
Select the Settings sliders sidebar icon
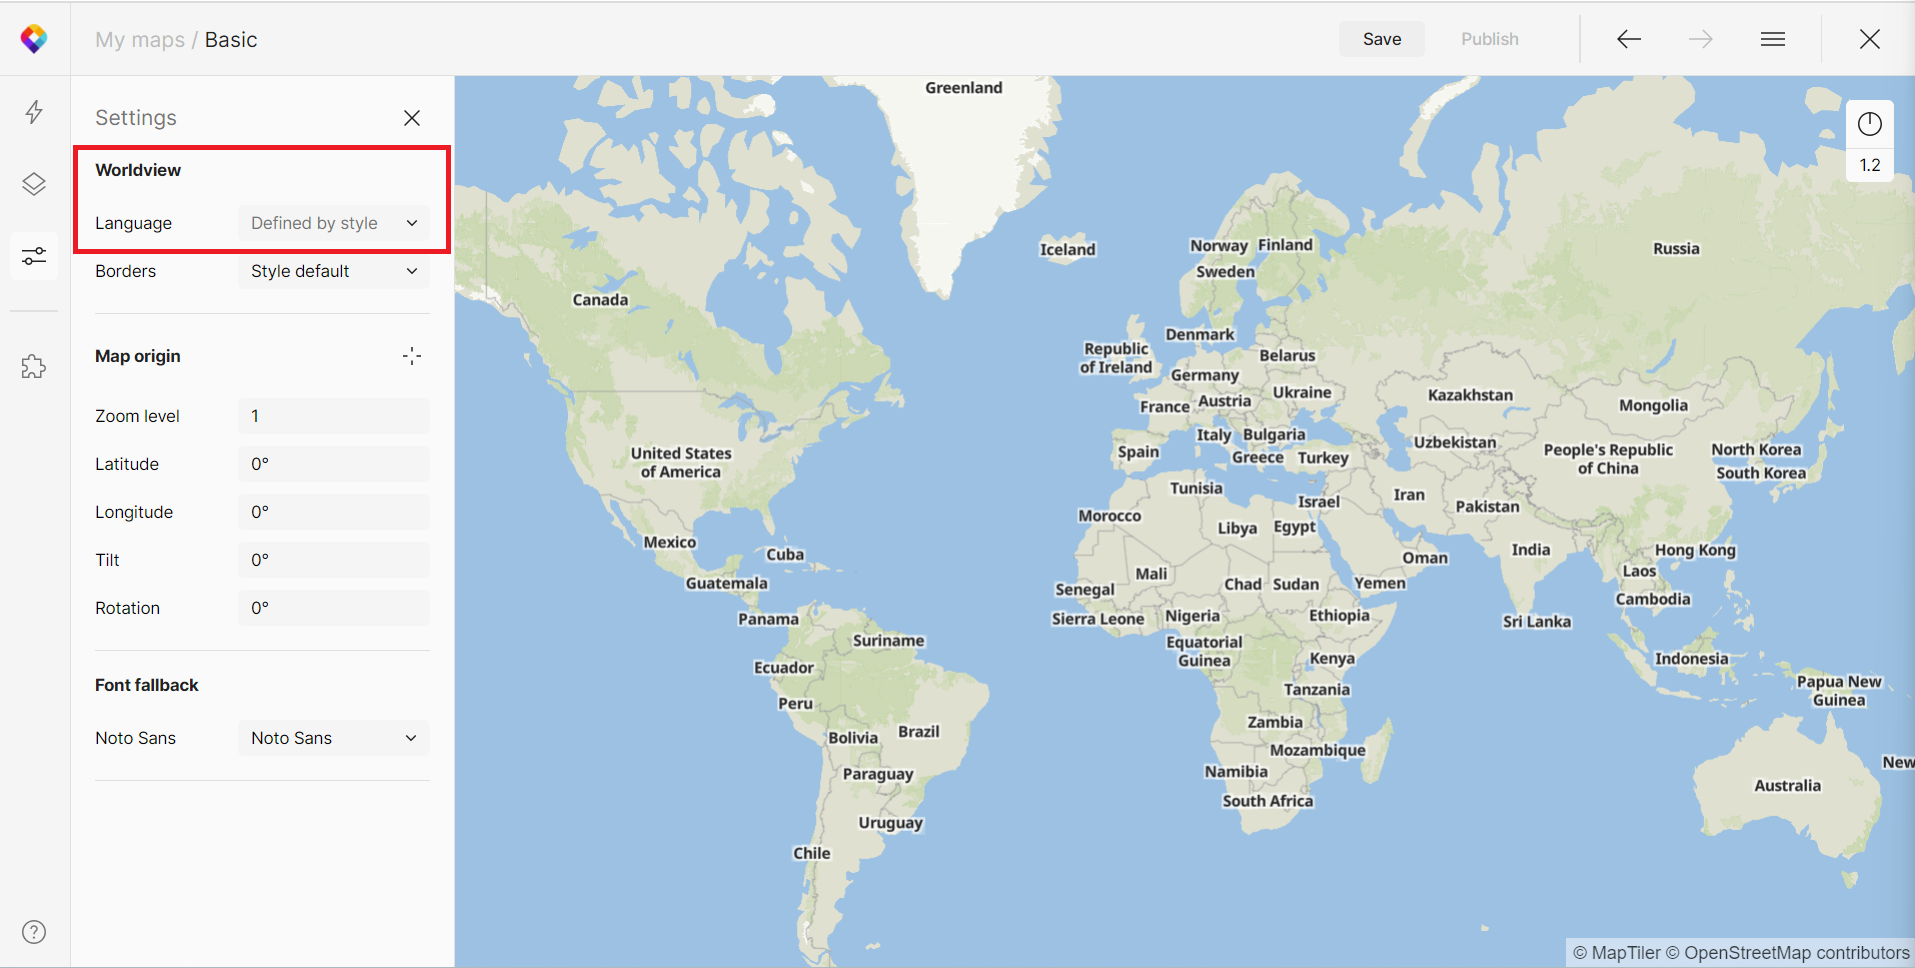pos(34,257)
